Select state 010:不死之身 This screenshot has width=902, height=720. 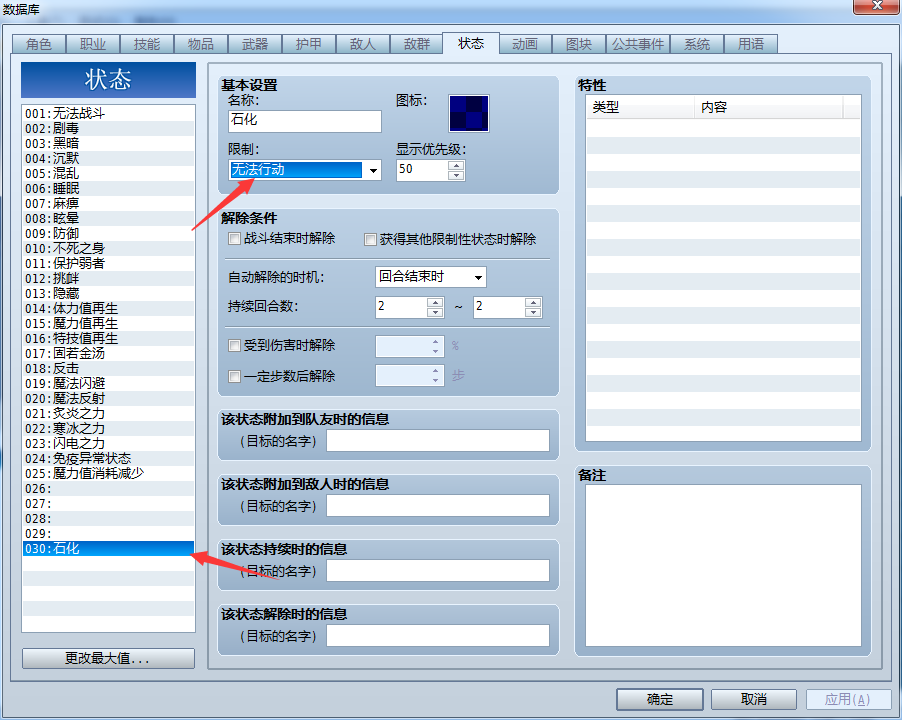tap(108, 248)
